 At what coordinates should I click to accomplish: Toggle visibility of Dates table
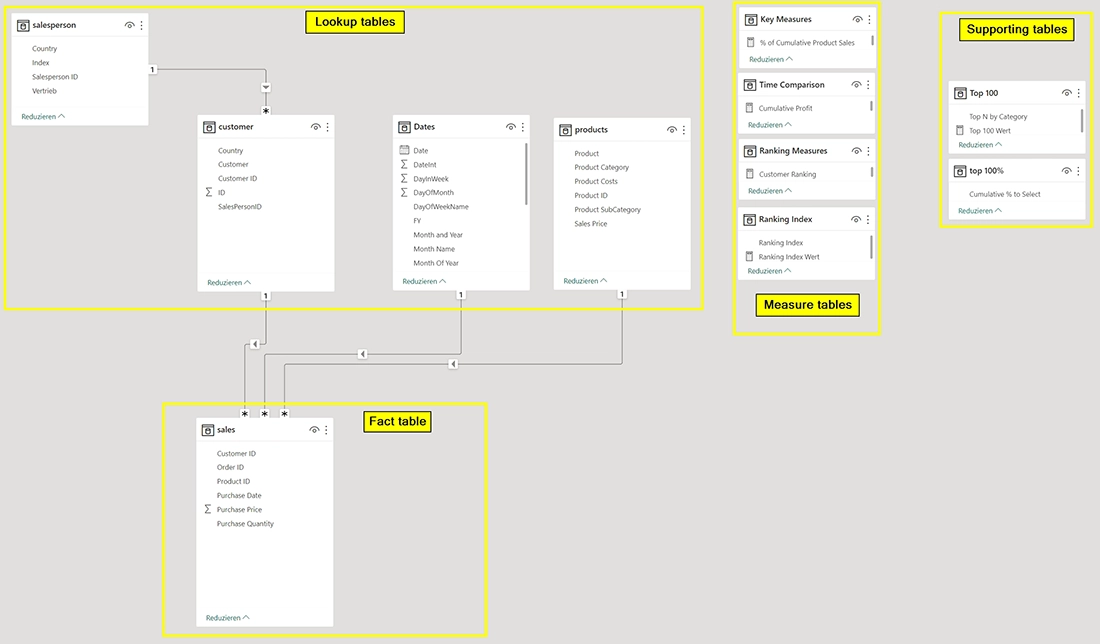click(x=510, y=127)
